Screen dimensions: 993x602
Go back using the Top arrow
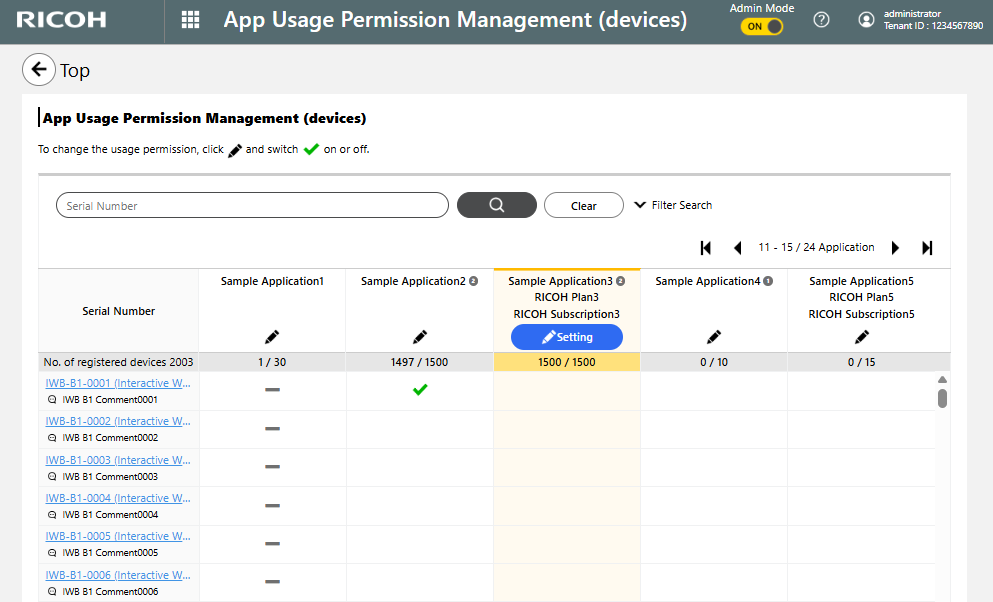point(38,69)
